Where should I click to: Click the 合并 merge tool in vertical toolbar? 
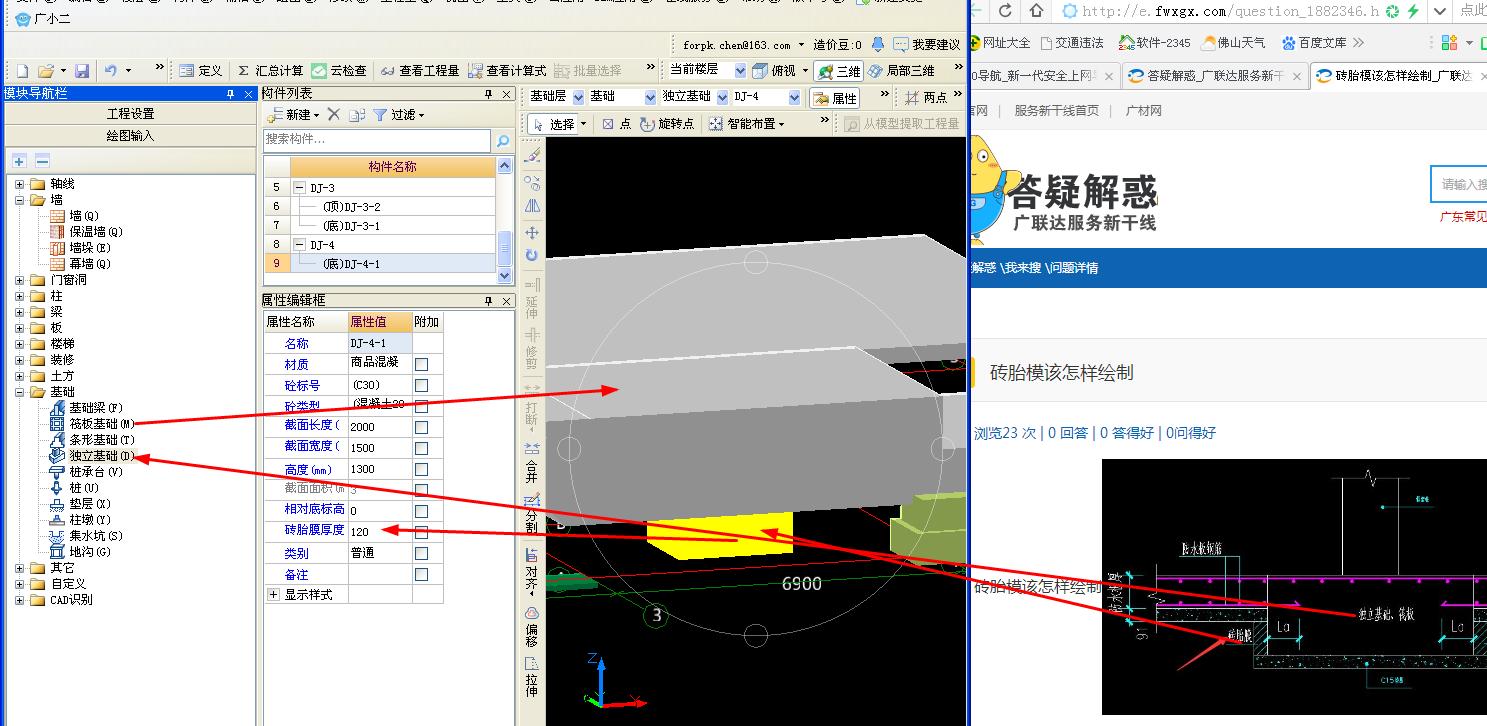(532, 462)
